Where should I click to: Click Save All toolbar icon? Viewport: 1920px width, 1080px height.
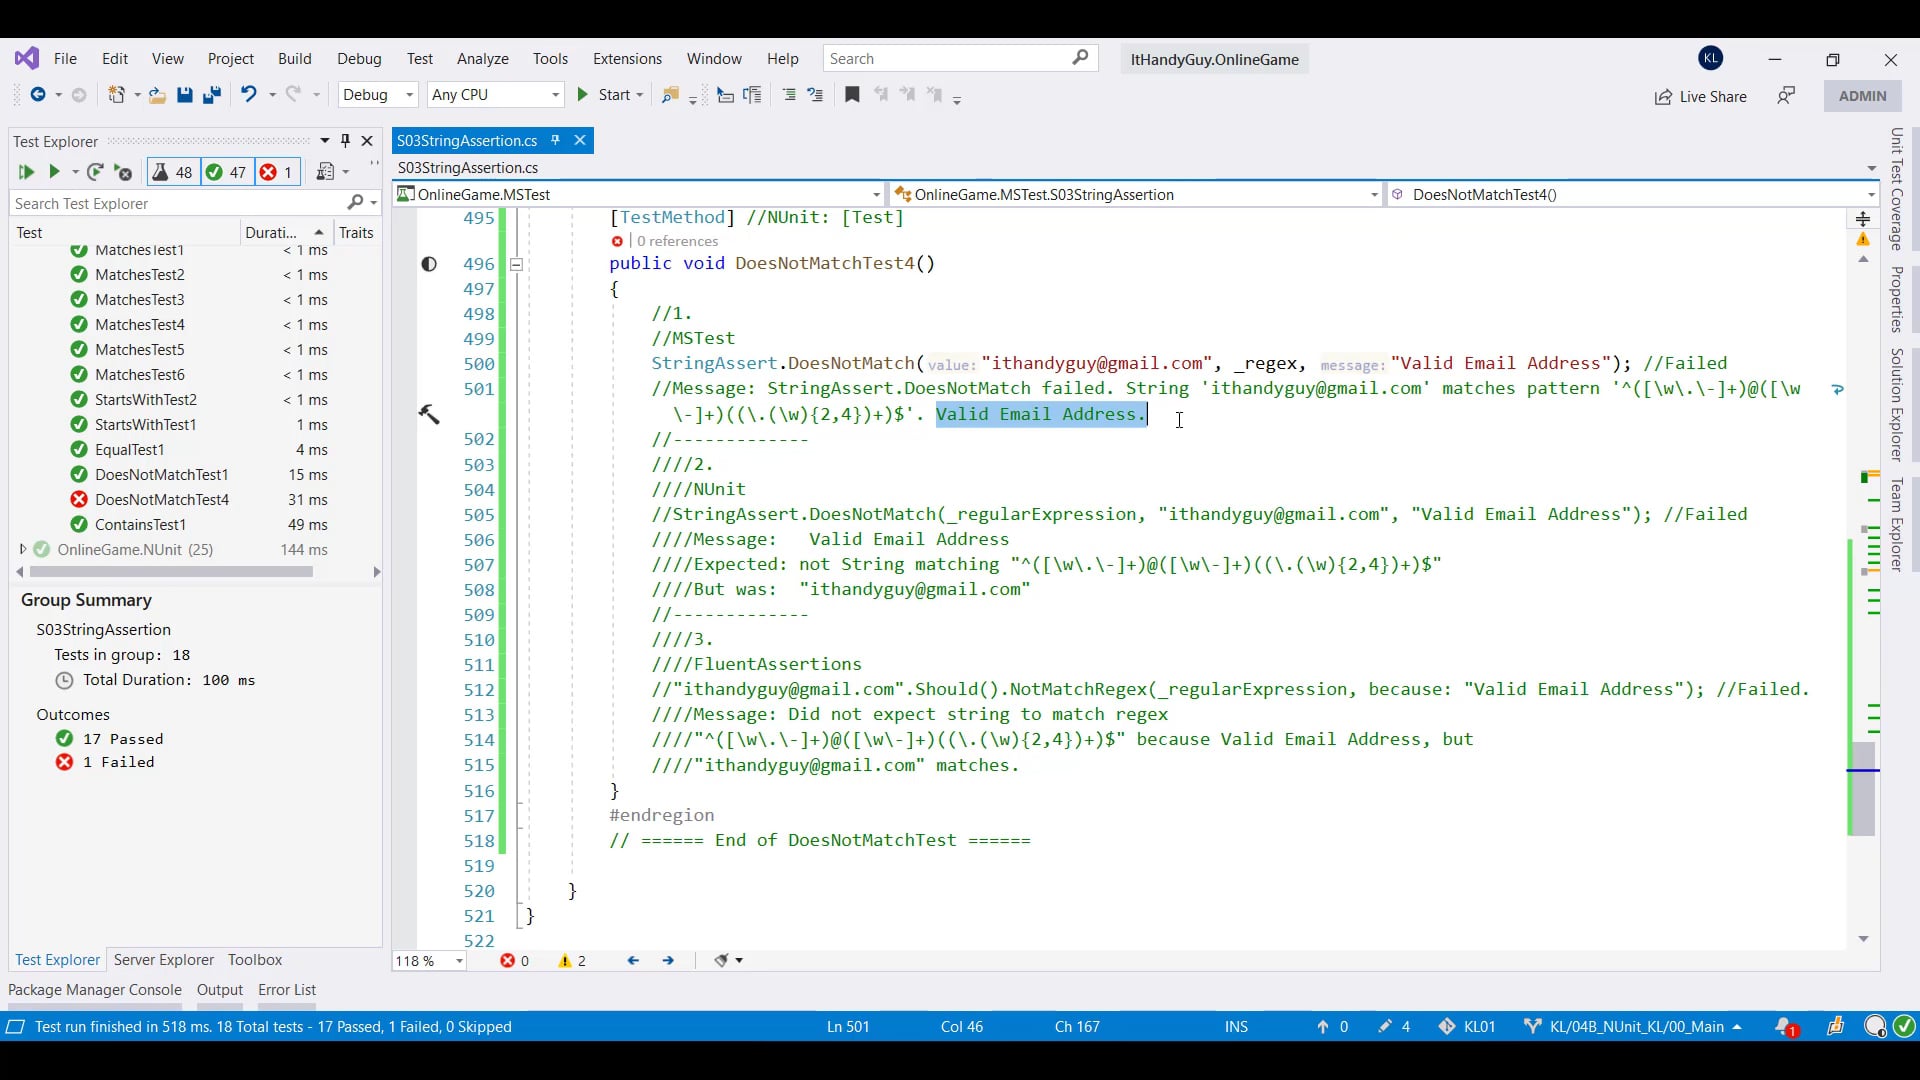[x=212, y=95]
